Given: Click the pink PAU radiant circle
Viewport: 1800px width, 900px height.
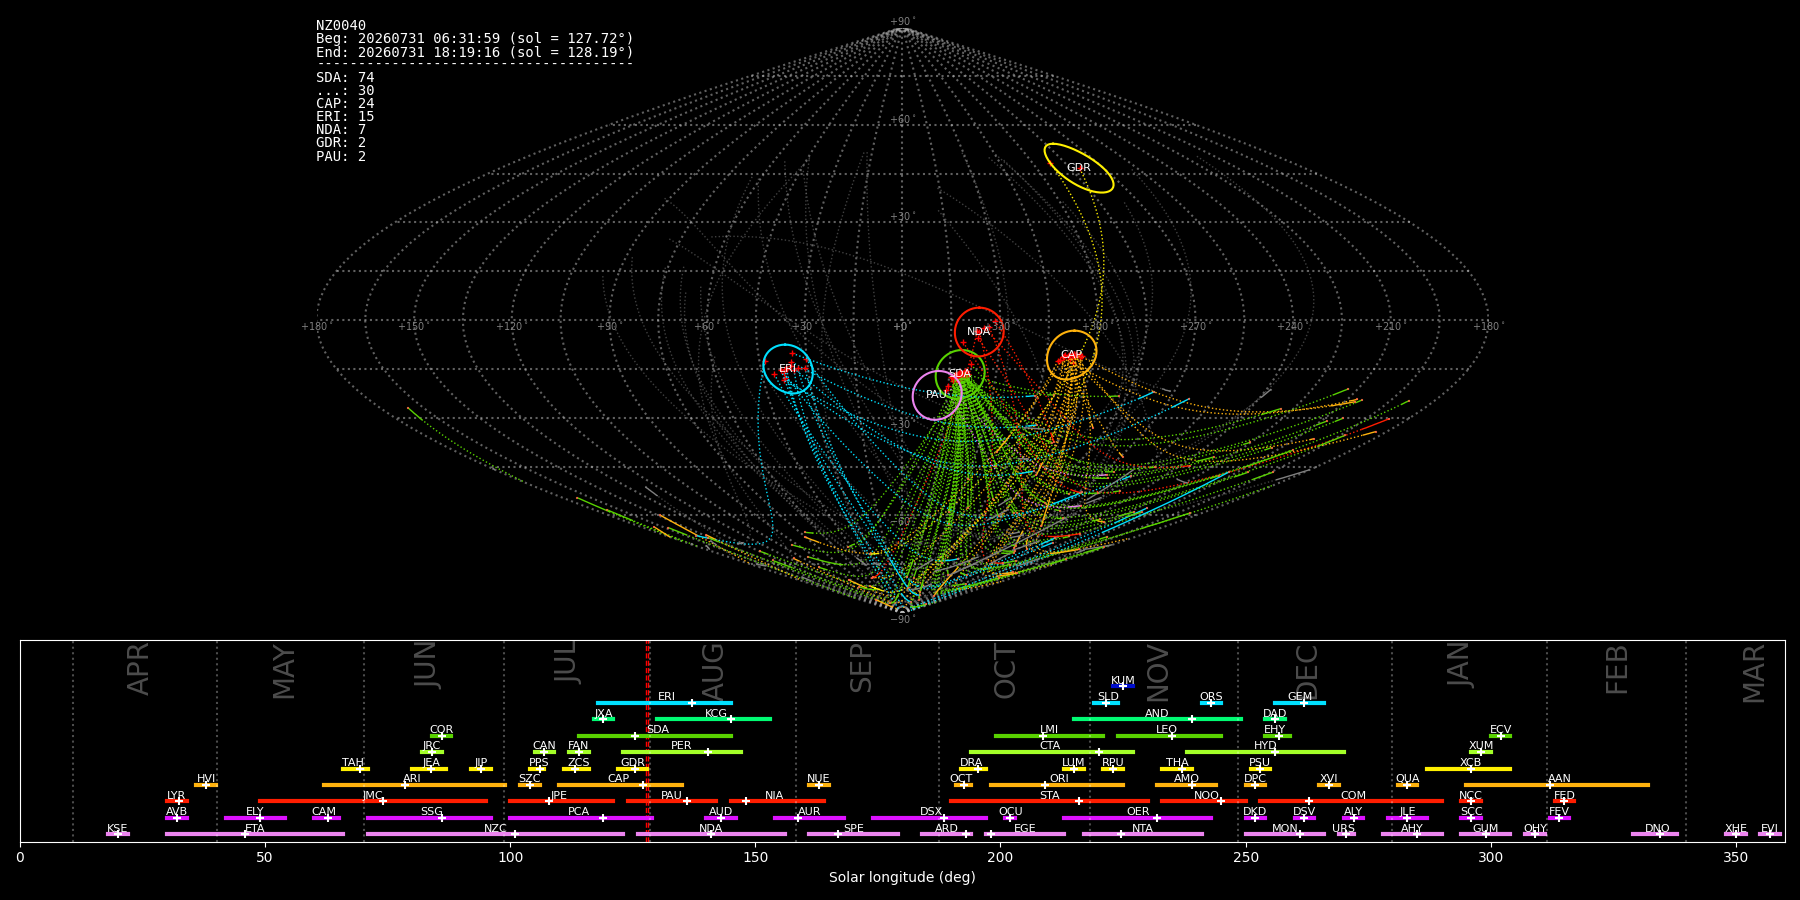Looking at the screenshot, I should [937, 395].
